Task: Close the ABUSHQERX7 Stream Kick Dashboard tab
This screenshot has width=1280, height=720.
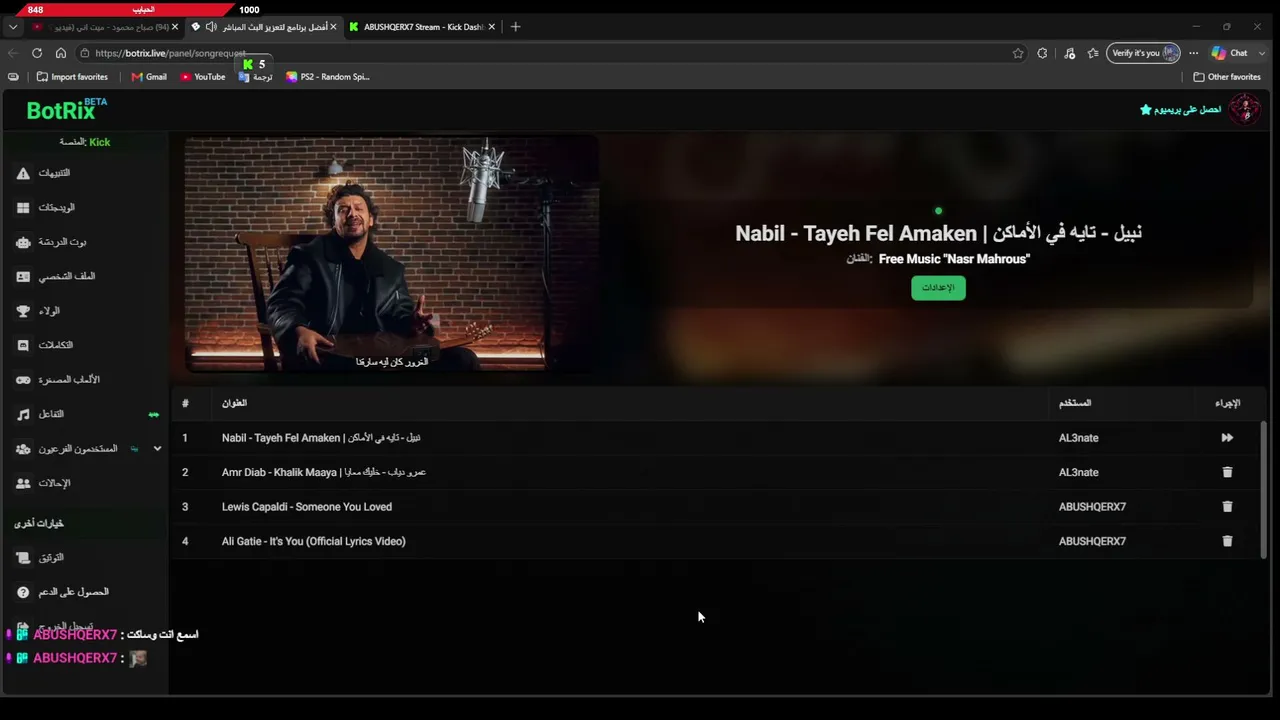Action: [x=491, y=27]
